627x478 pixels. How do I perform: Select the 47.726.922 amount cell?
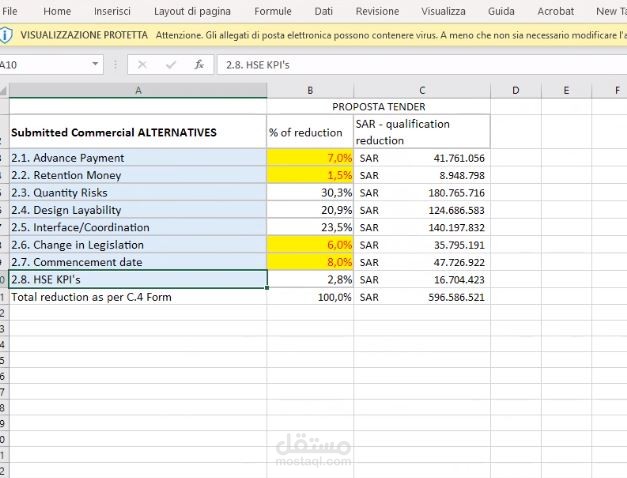click(x=422, y=262)
